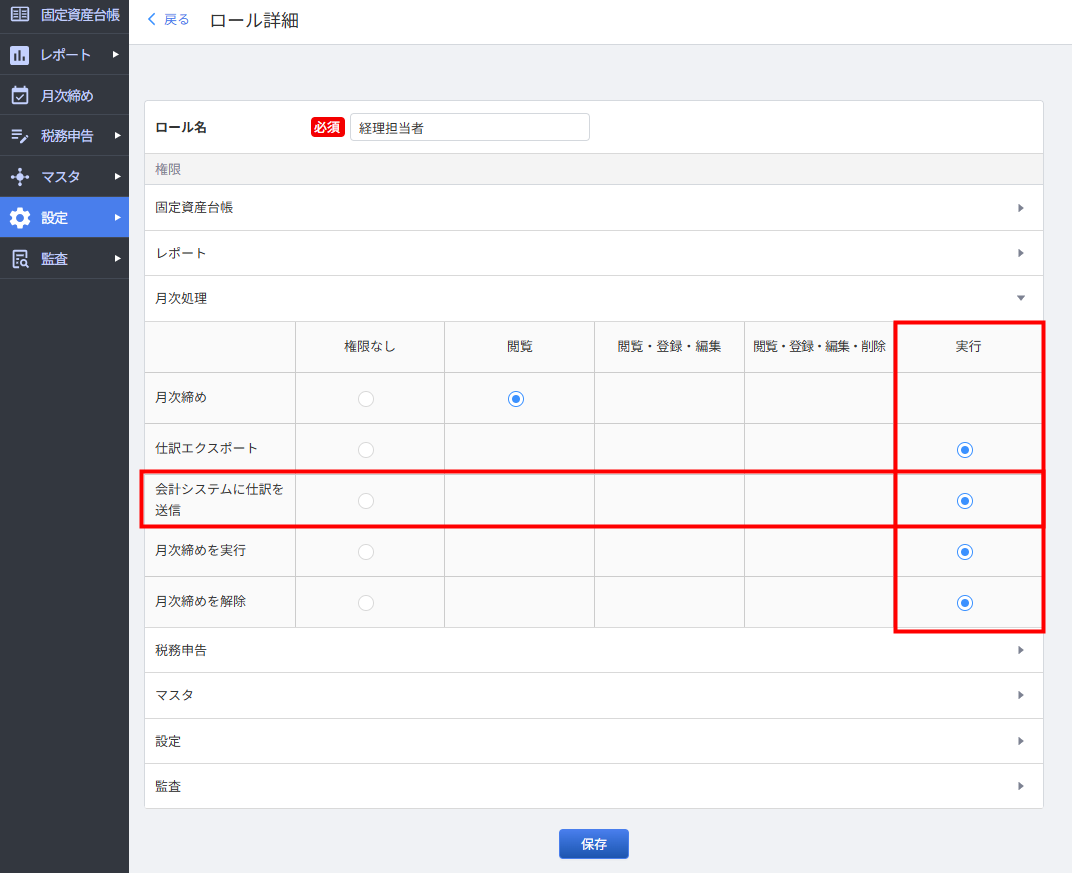Click the back chevron icon beside 戻る

[x=152, y=20]
